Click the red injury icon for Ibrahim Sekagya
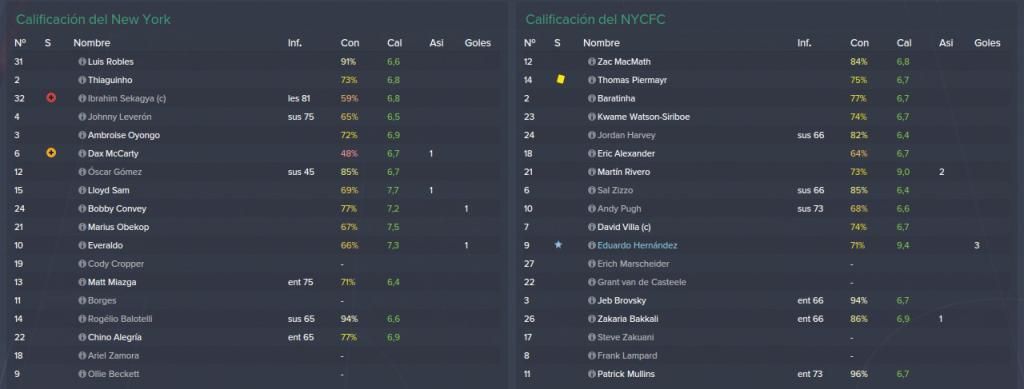Screen dimensions: 1024x389 51,98
